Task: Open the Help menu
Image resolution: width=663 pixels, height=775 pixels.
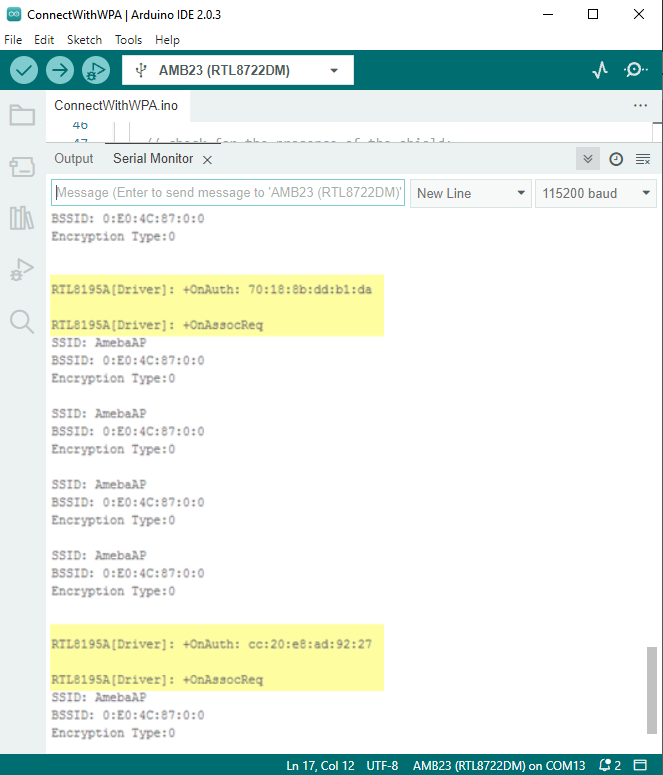Action: tap(167, 40)
